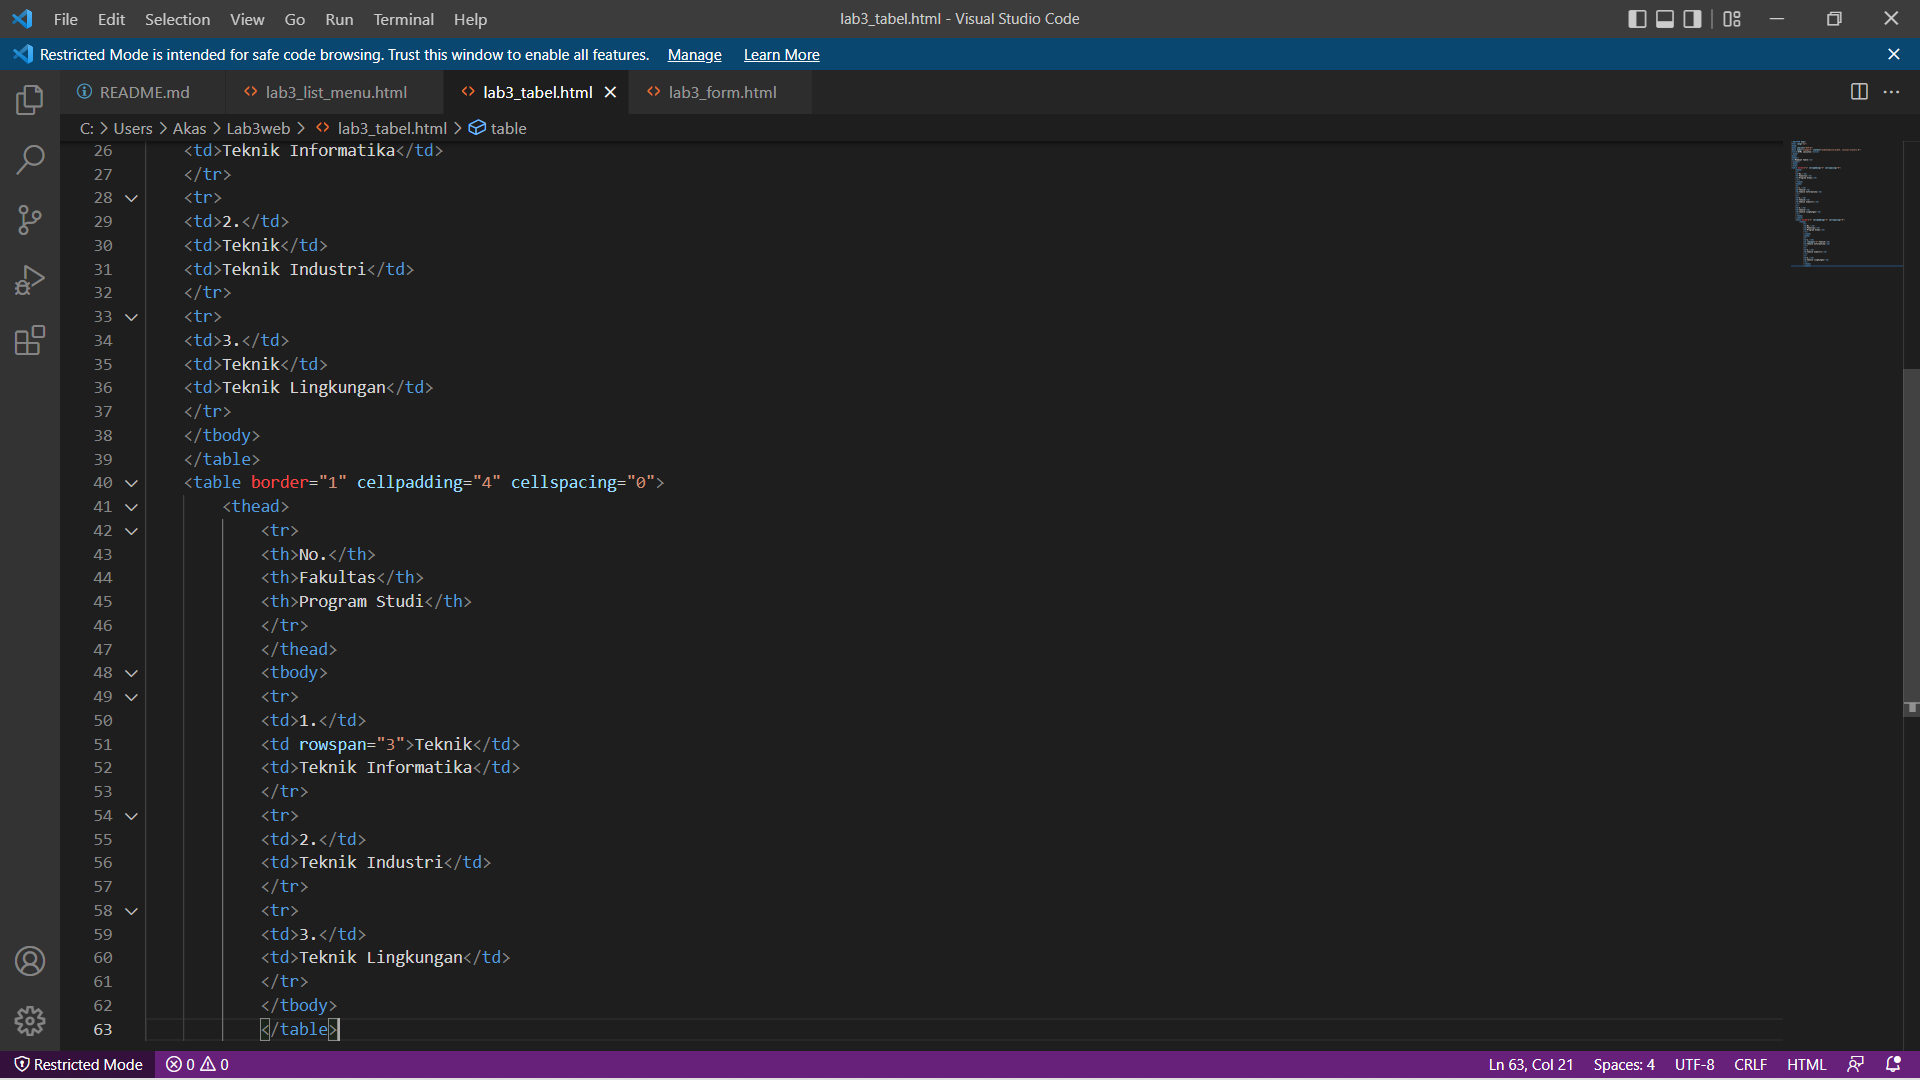Open the Search panel
This screenshot has width=1920, height=1080.
point(30,160)
